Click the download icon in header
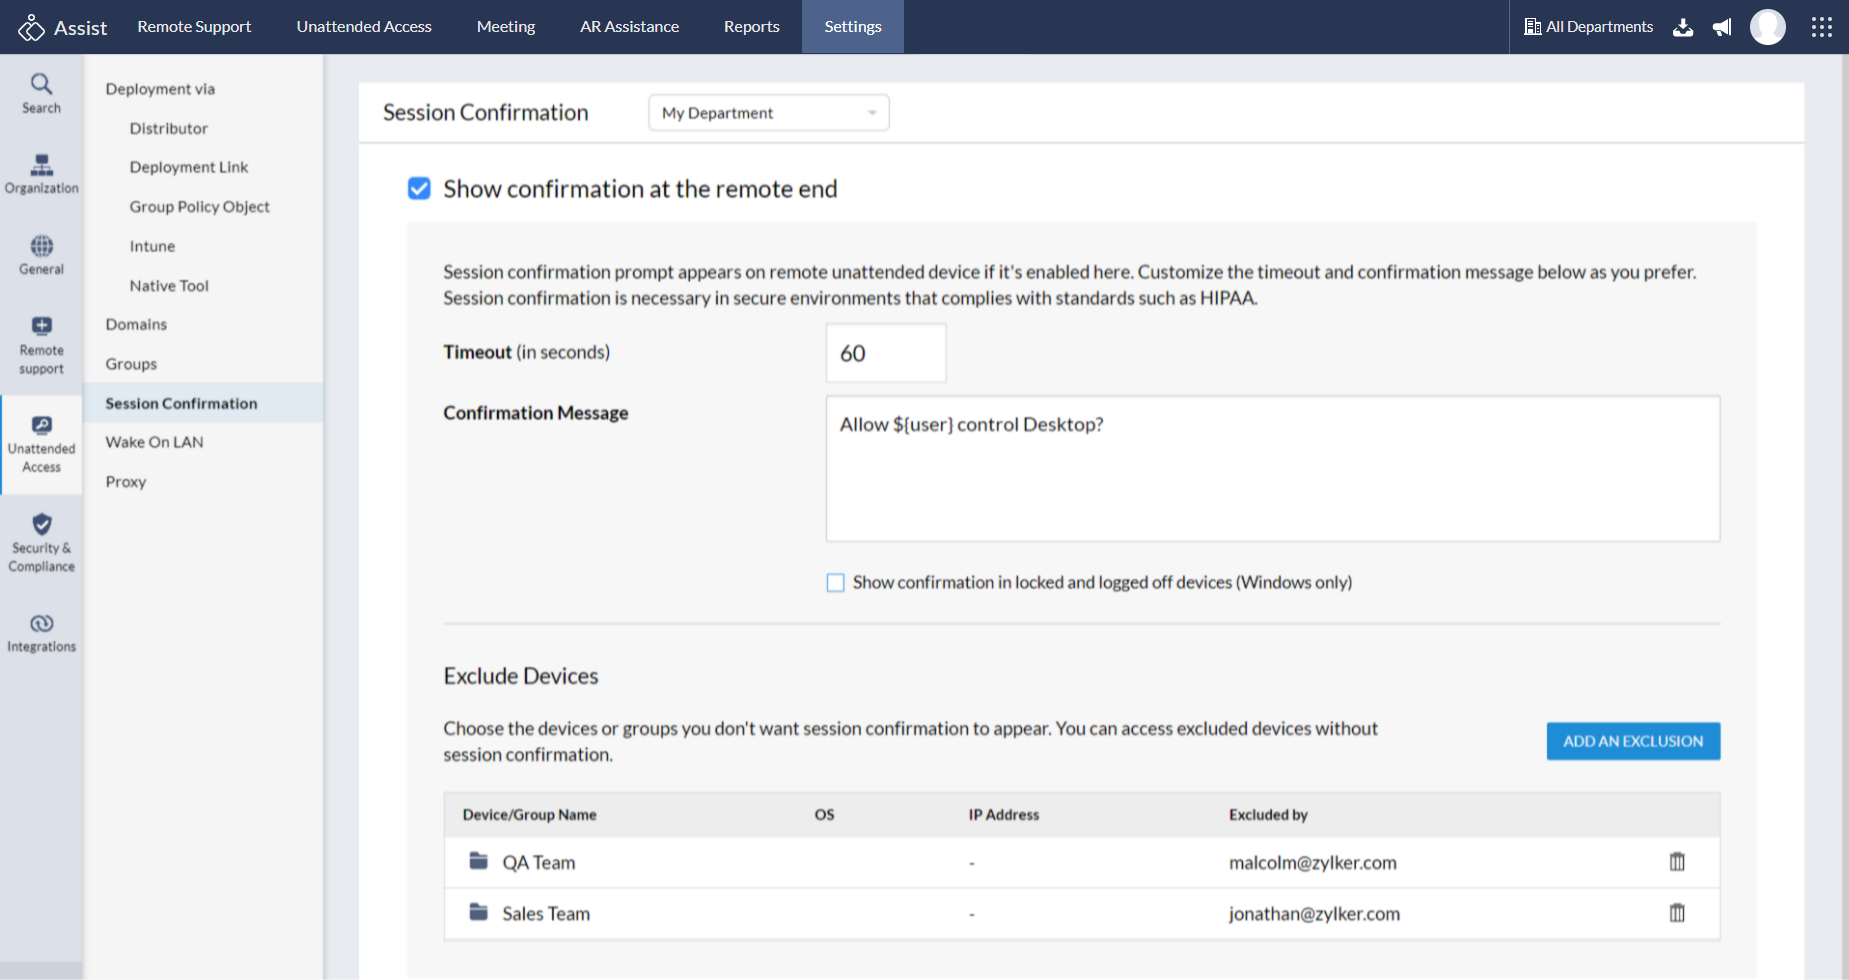The image size is (1849, 980). pos(1683,27)
